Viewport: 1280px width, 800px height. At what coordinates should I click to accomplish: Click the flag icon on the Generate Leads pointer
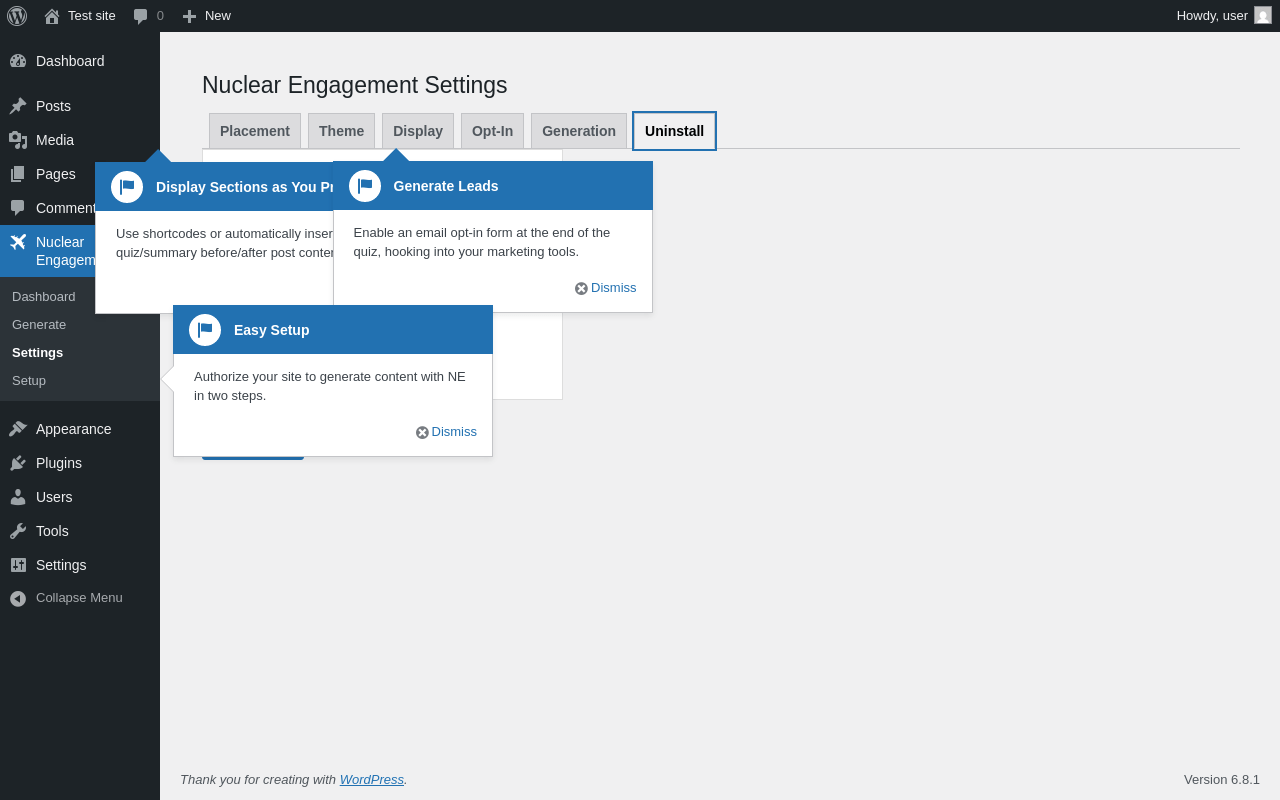[x=365, y=186]
